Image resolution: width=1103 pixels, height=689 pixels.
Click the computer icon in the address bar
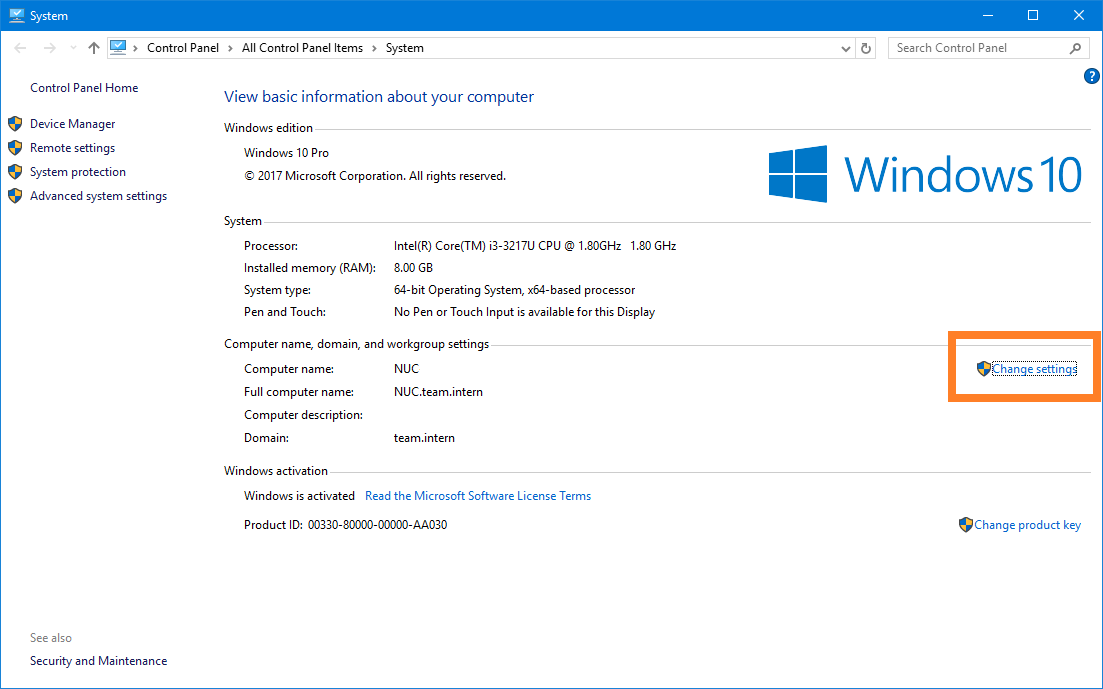(118, 47)
